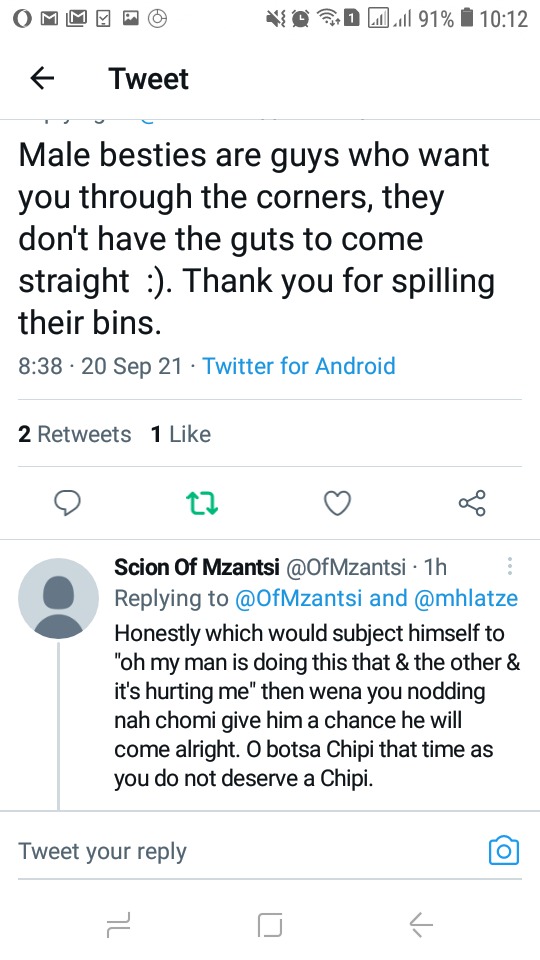Open the @mhlatze mention link
This screenshot has height=960, width=540.
coord(466,598)
